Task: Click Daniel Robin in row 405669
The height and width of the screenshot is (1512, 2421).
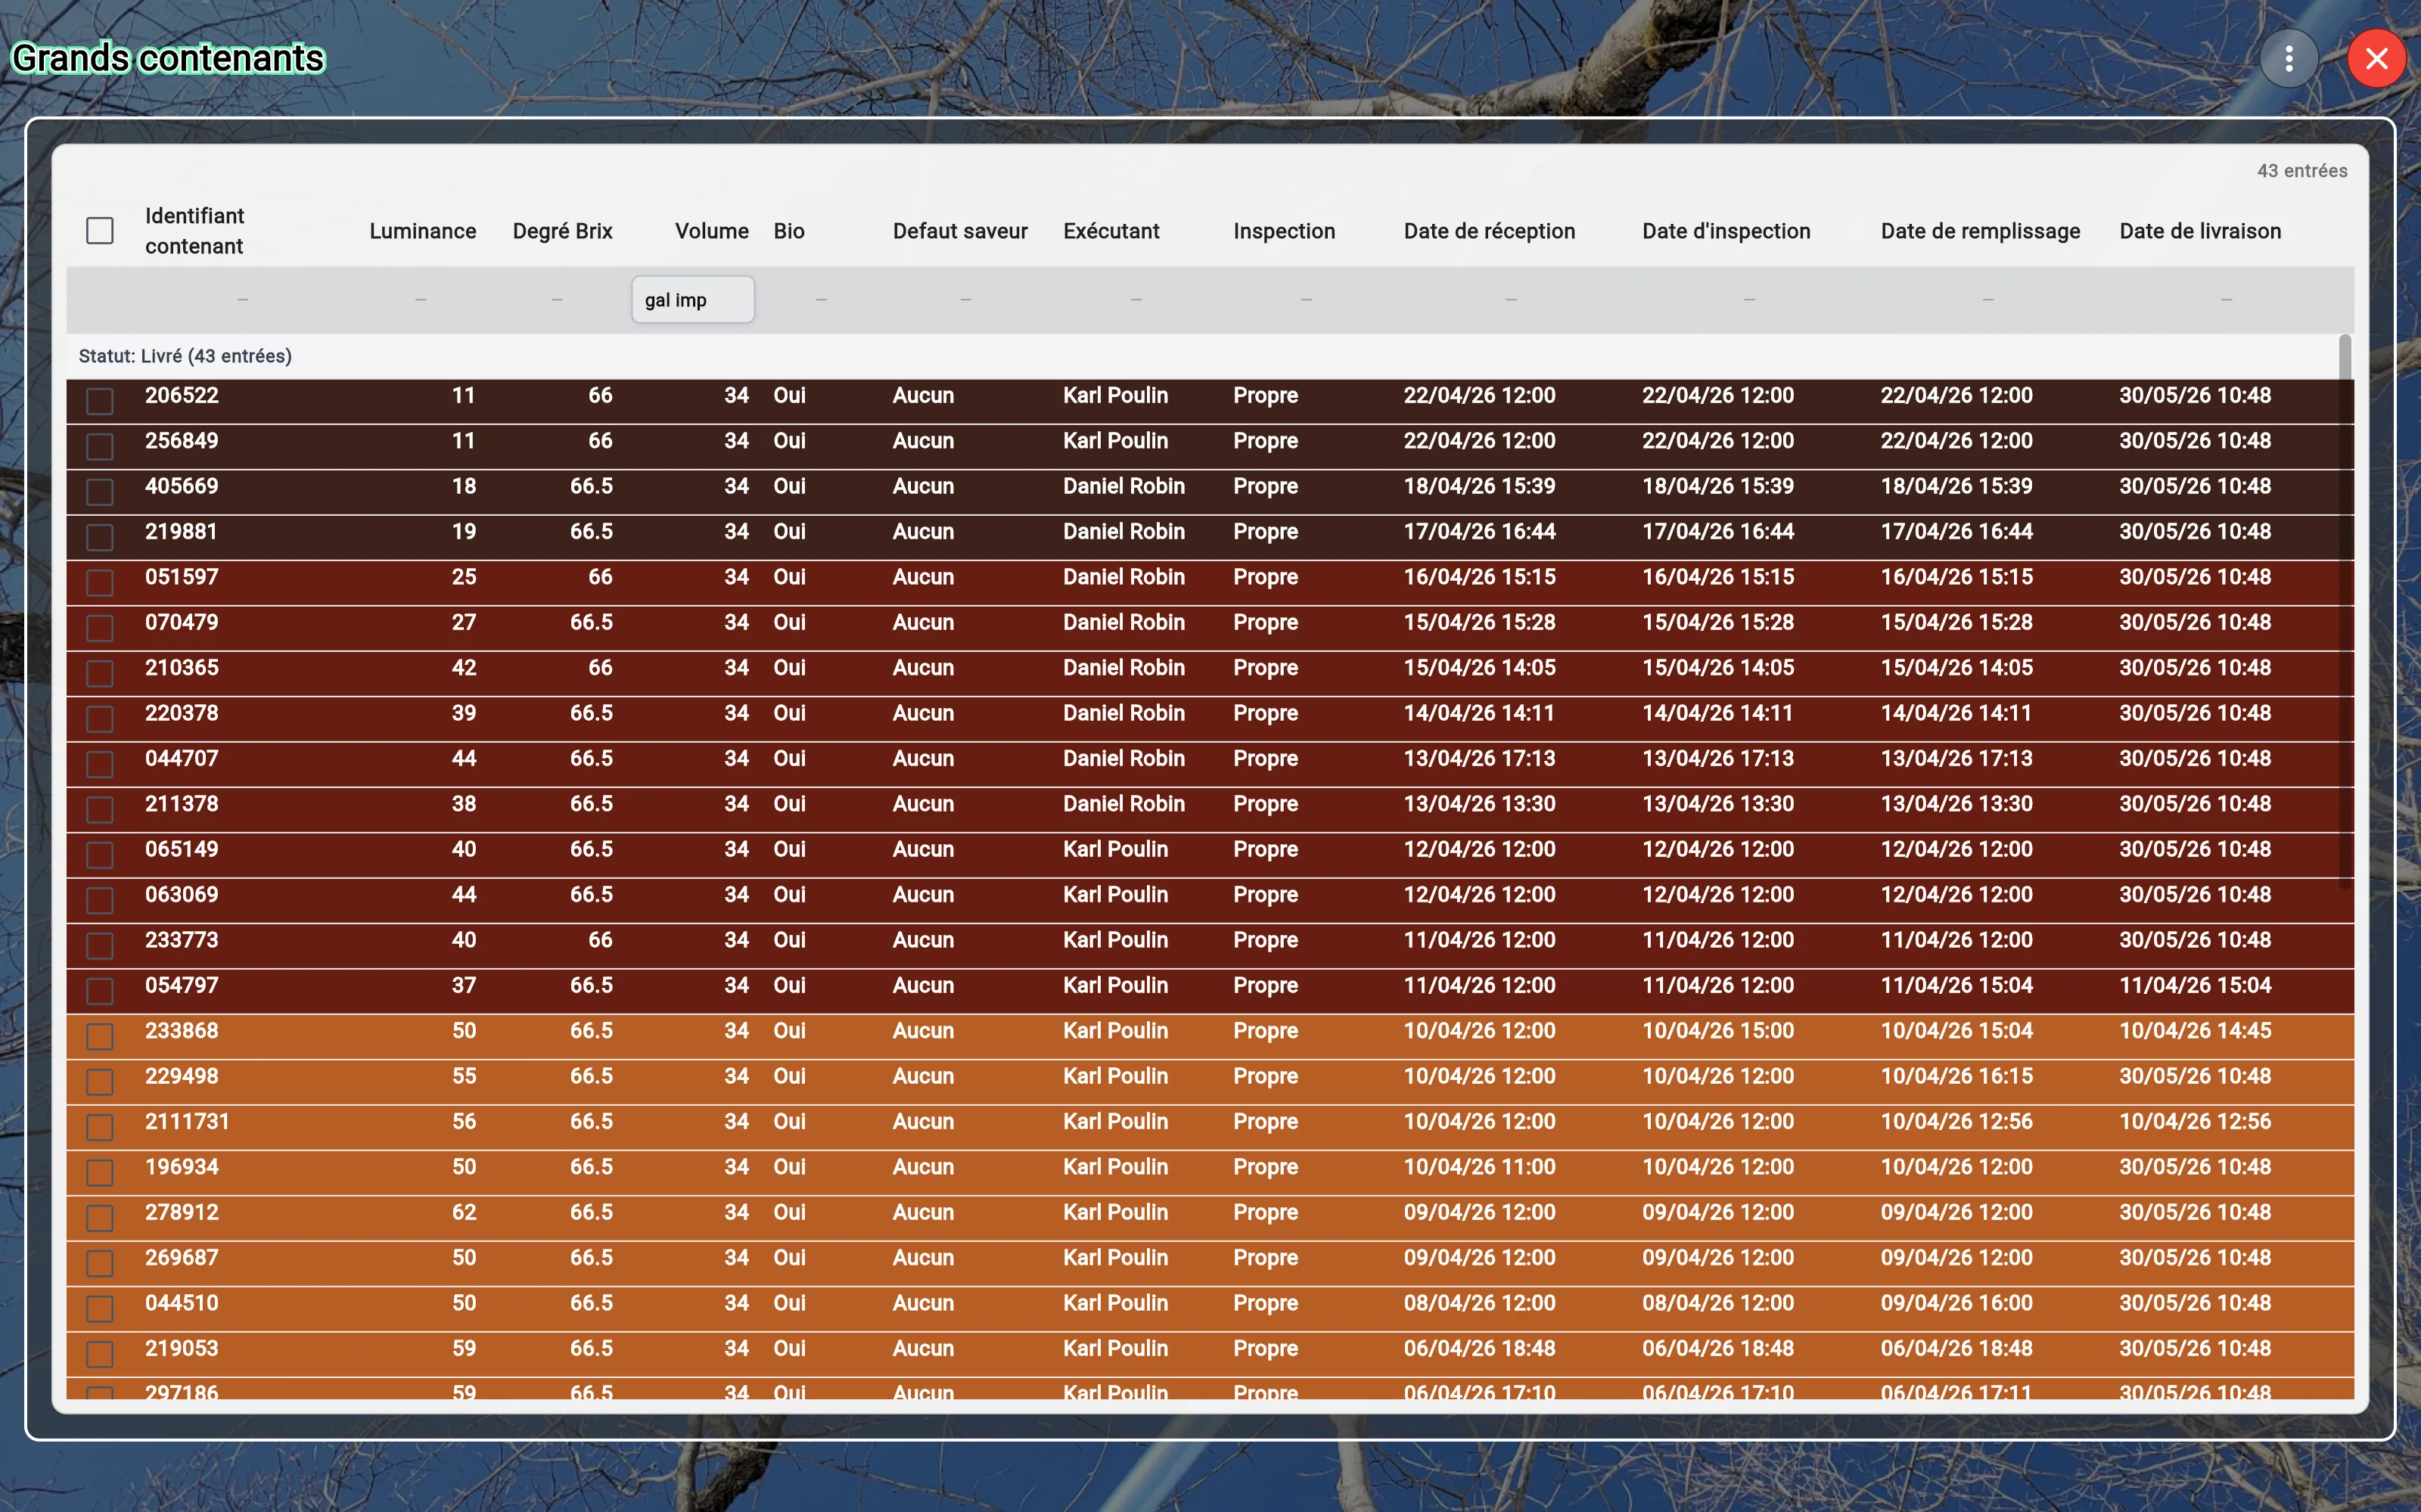Action: coord(1123,486)
